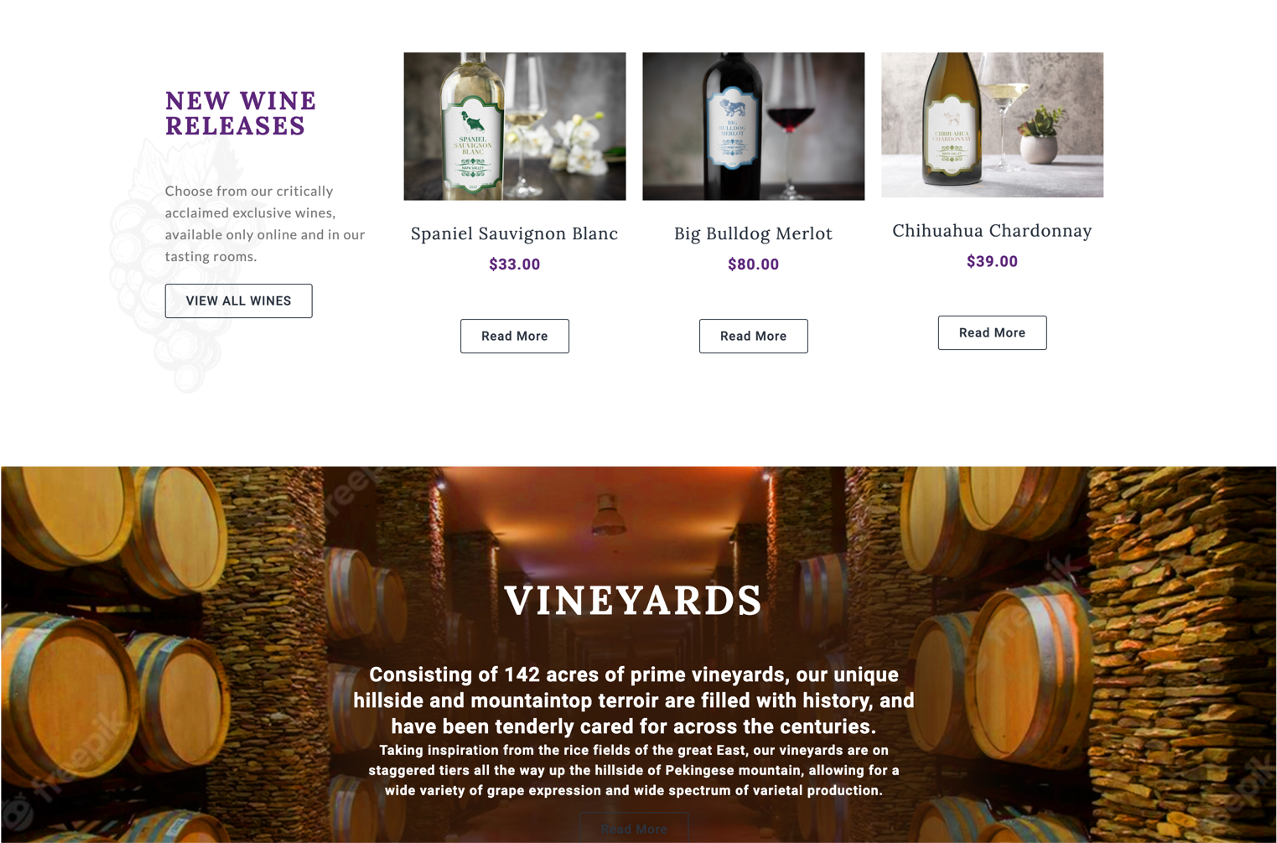Click the $33.00 price
Image resolution: width=1277 pixels, height=843 pixels.
tap(514, 264)
